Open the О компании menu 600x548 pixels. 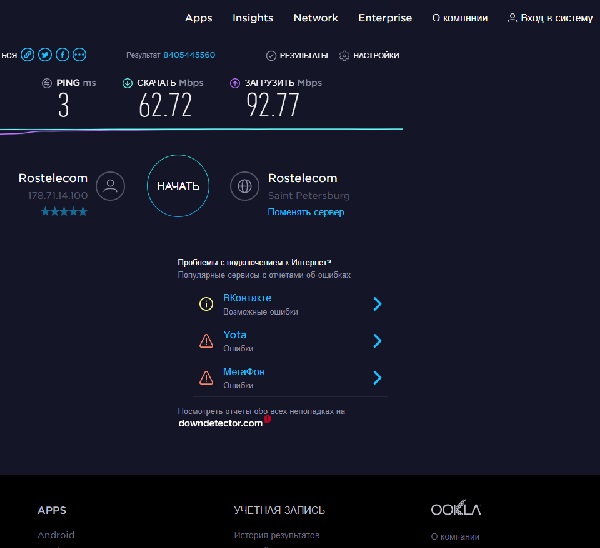tap(460, 18)
